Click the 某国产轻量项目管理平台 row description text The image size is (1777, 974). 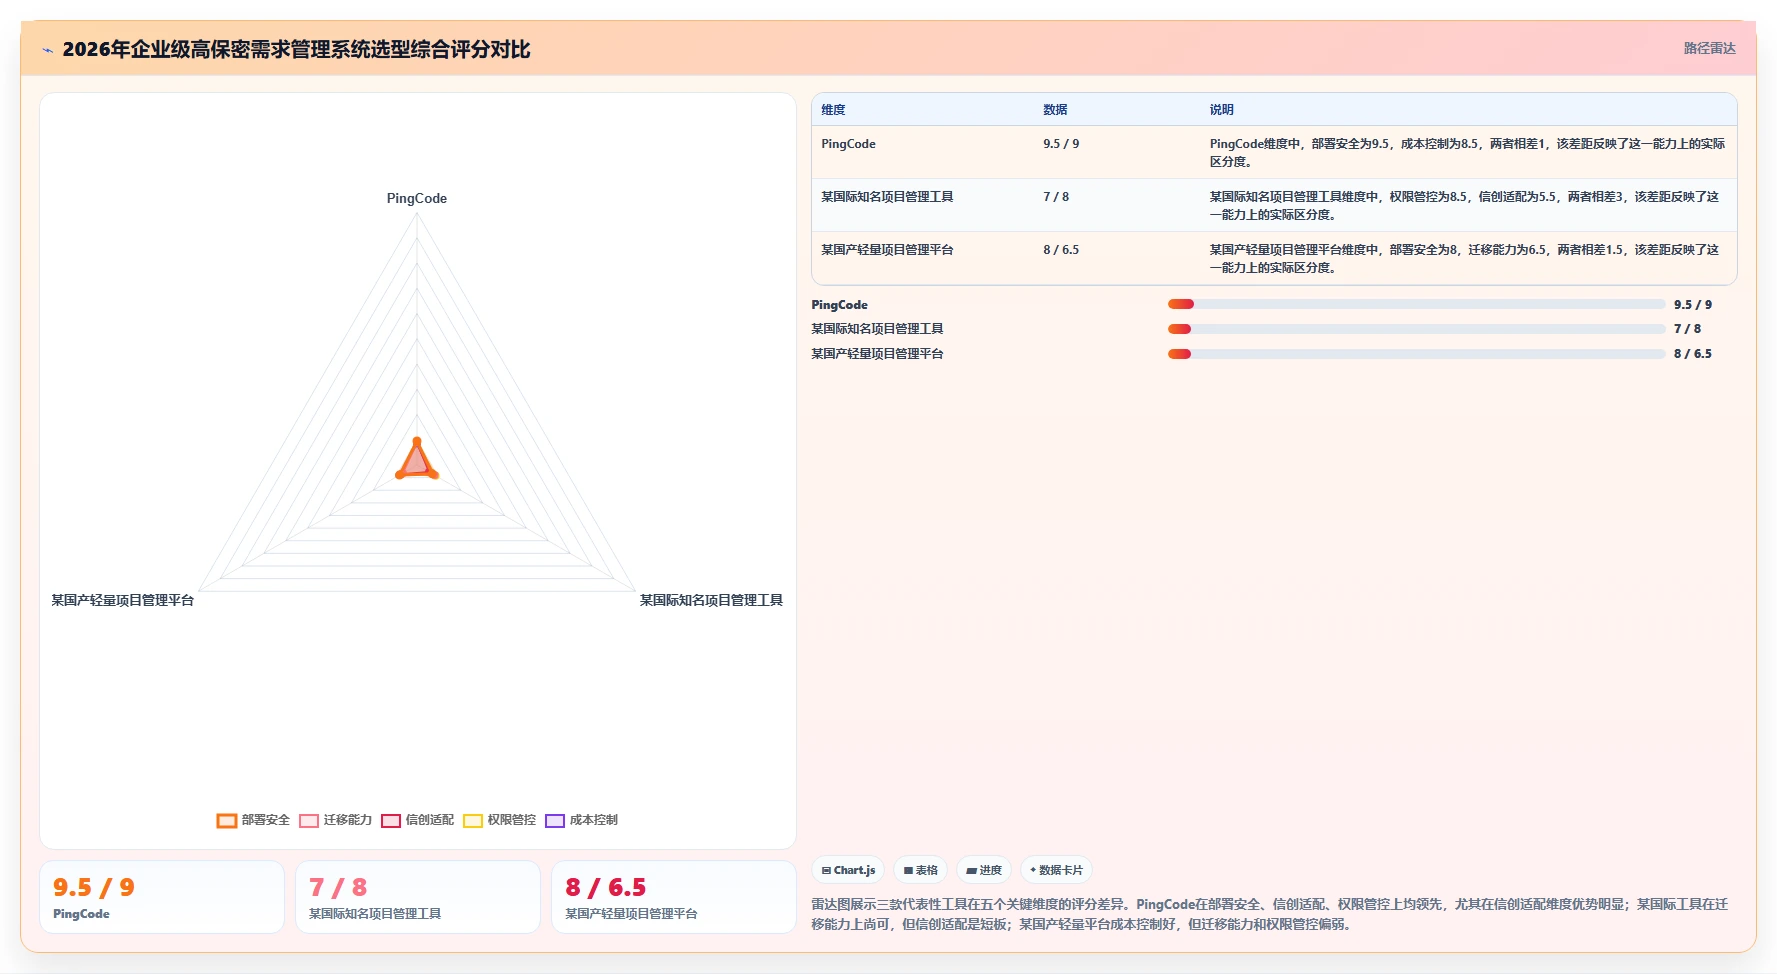click(1467, 259)
